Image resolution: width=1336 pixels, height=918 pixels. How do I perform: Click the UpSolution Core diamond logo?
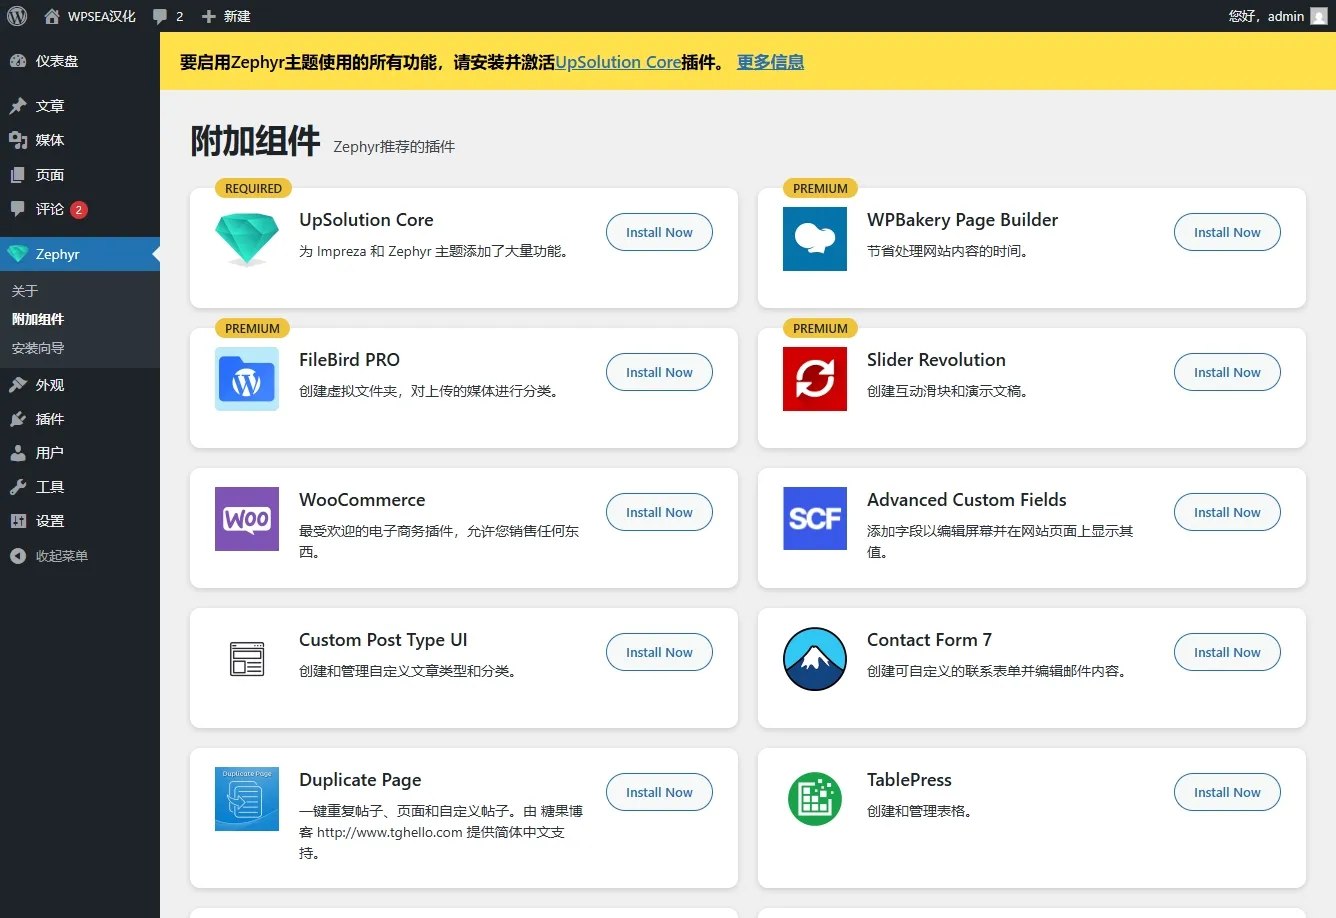point(247,239)
